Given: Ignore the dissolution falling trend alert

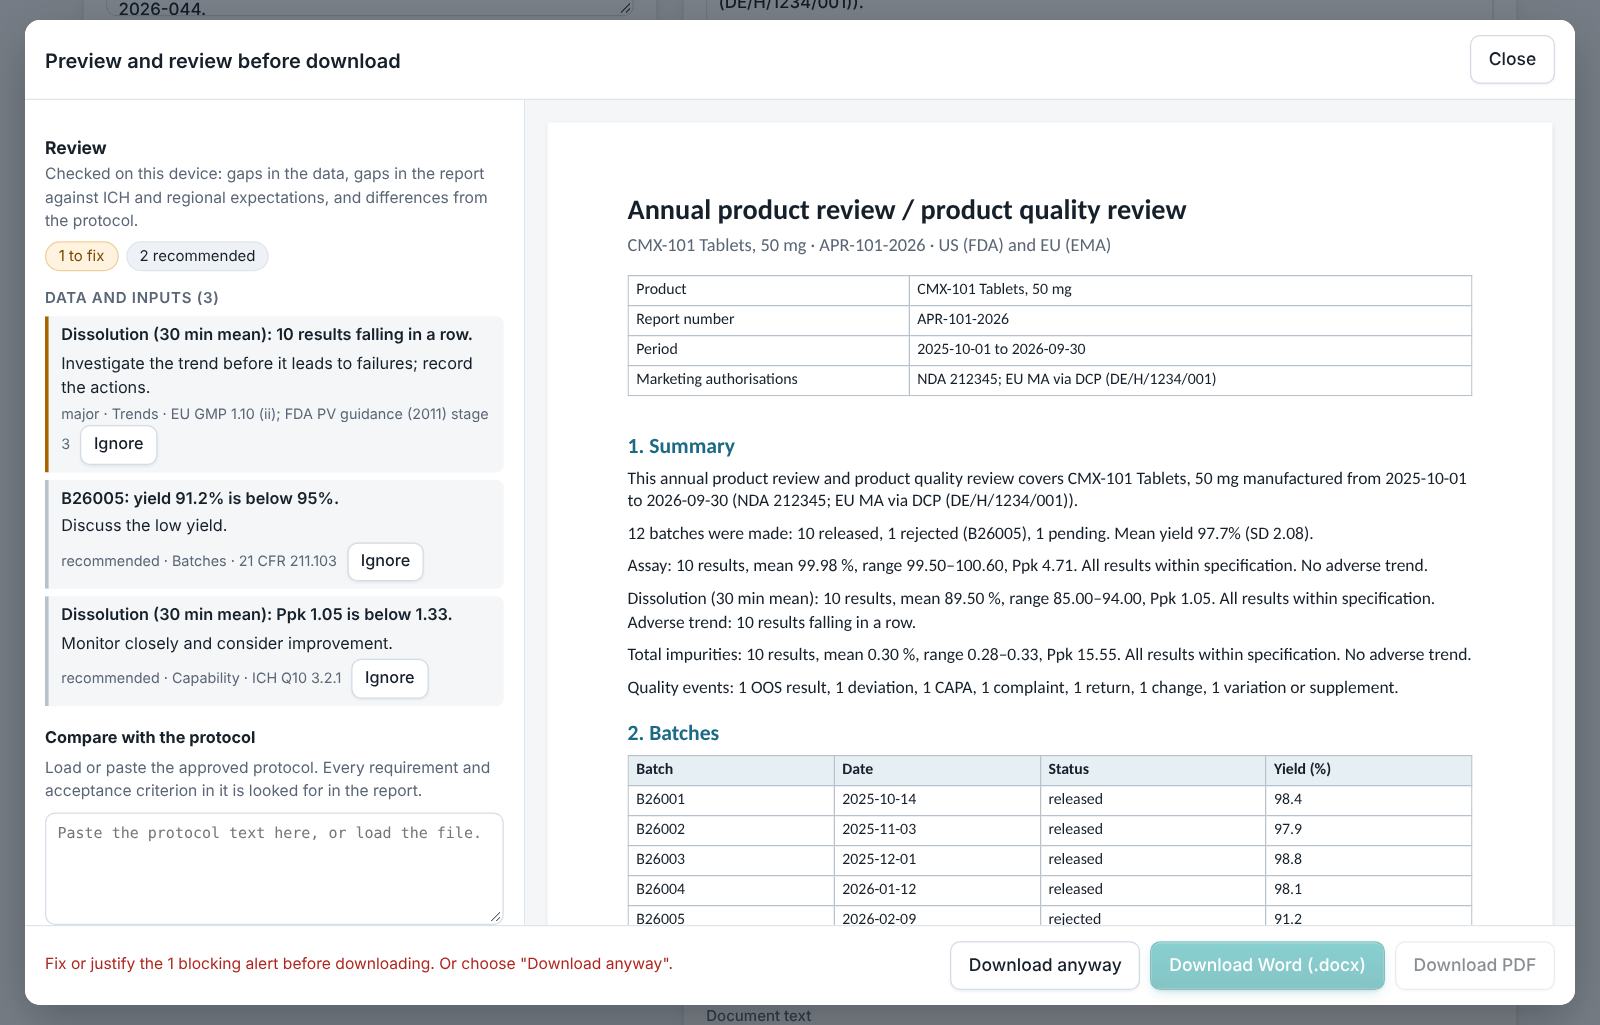Looking at the screenshot, I should point(118,444).
